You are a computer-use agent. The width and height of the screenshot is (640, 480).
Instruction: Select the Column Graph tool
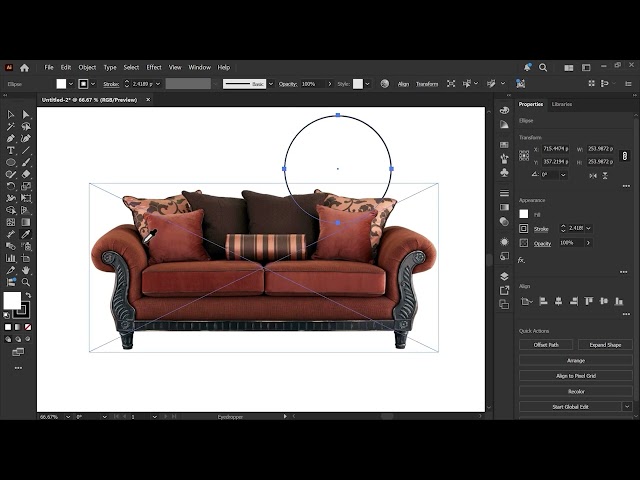tap(11, 258)
